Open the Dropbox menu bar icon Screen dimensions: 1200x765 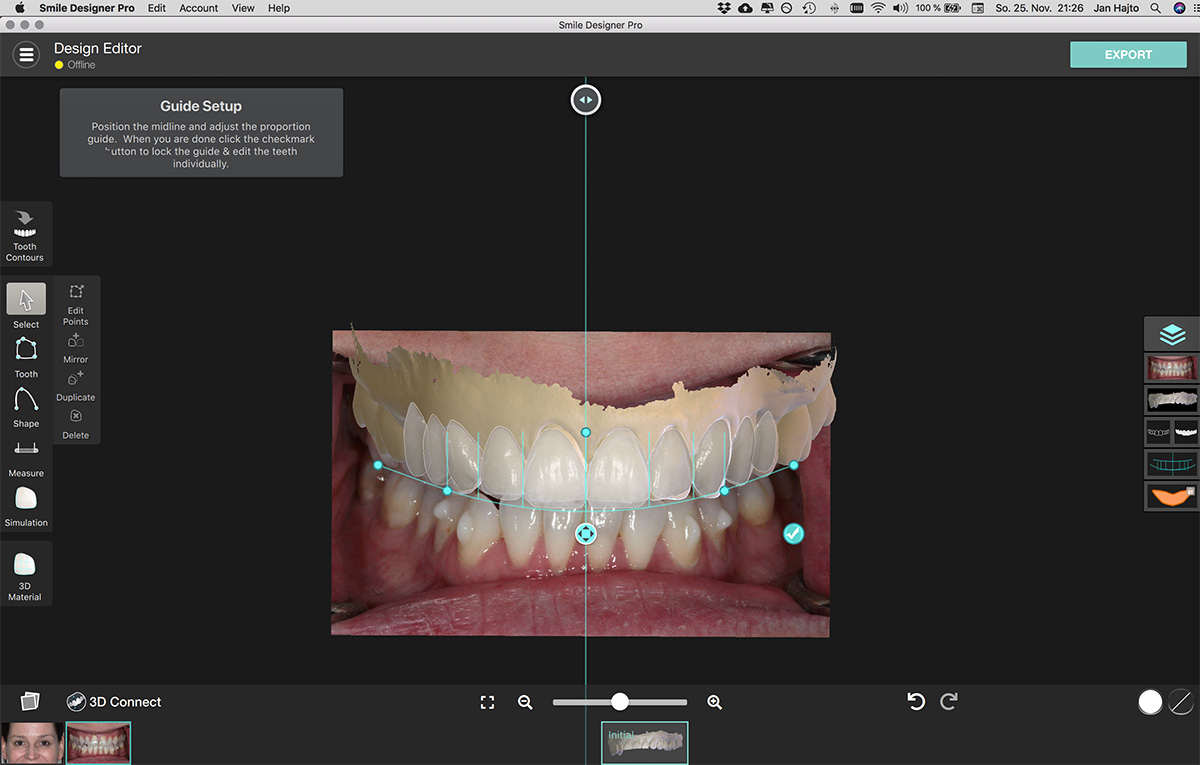725,8
